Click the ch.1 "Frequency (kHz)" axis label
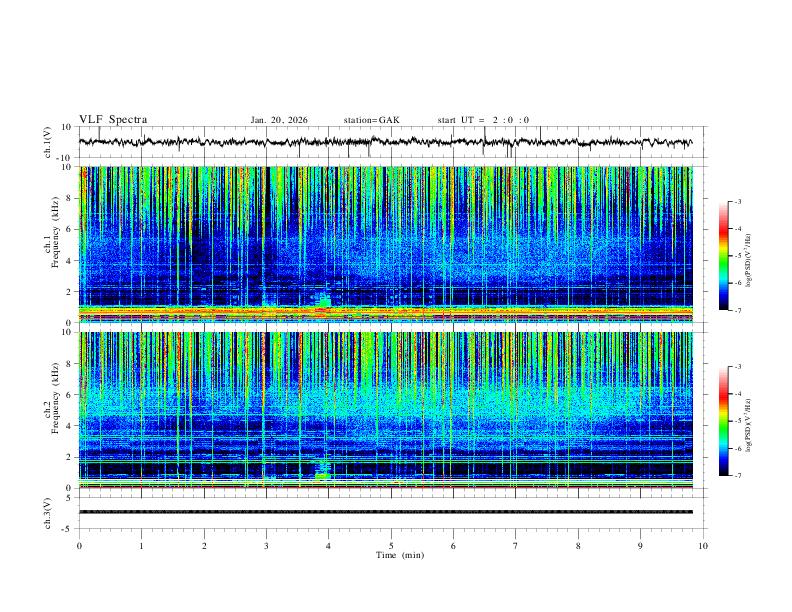This screenshot has width=792, height=612. pos(55,232)
